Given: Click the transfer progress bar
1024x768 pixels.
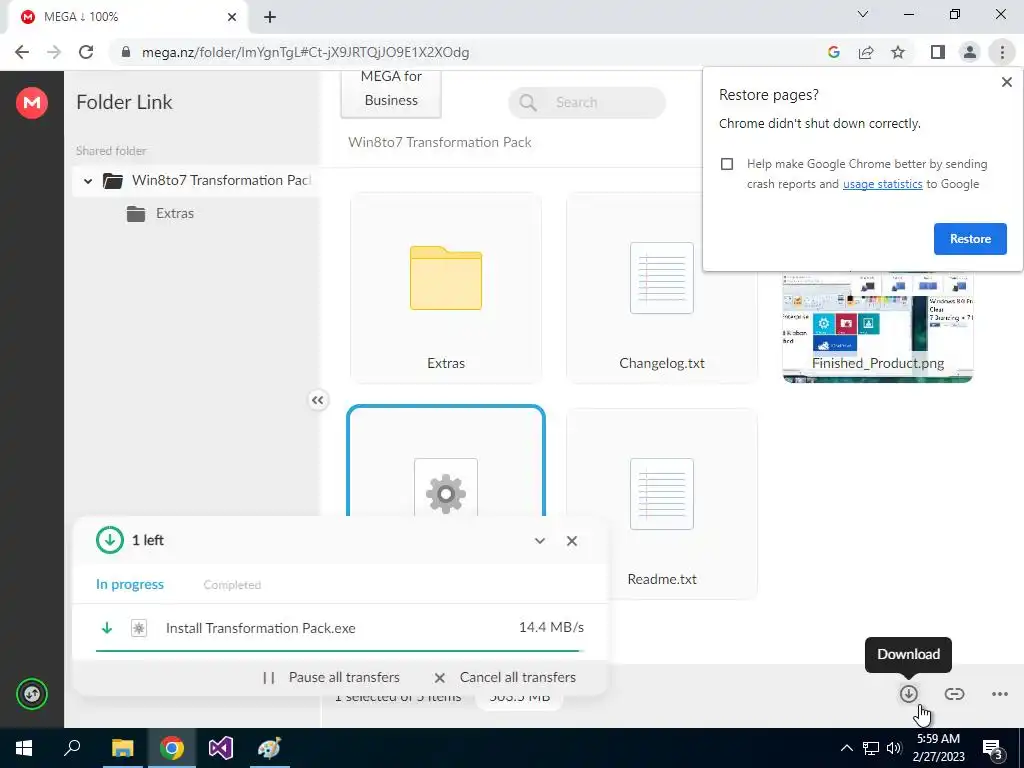Looking at the screenshot, I should tap(340, 651).
